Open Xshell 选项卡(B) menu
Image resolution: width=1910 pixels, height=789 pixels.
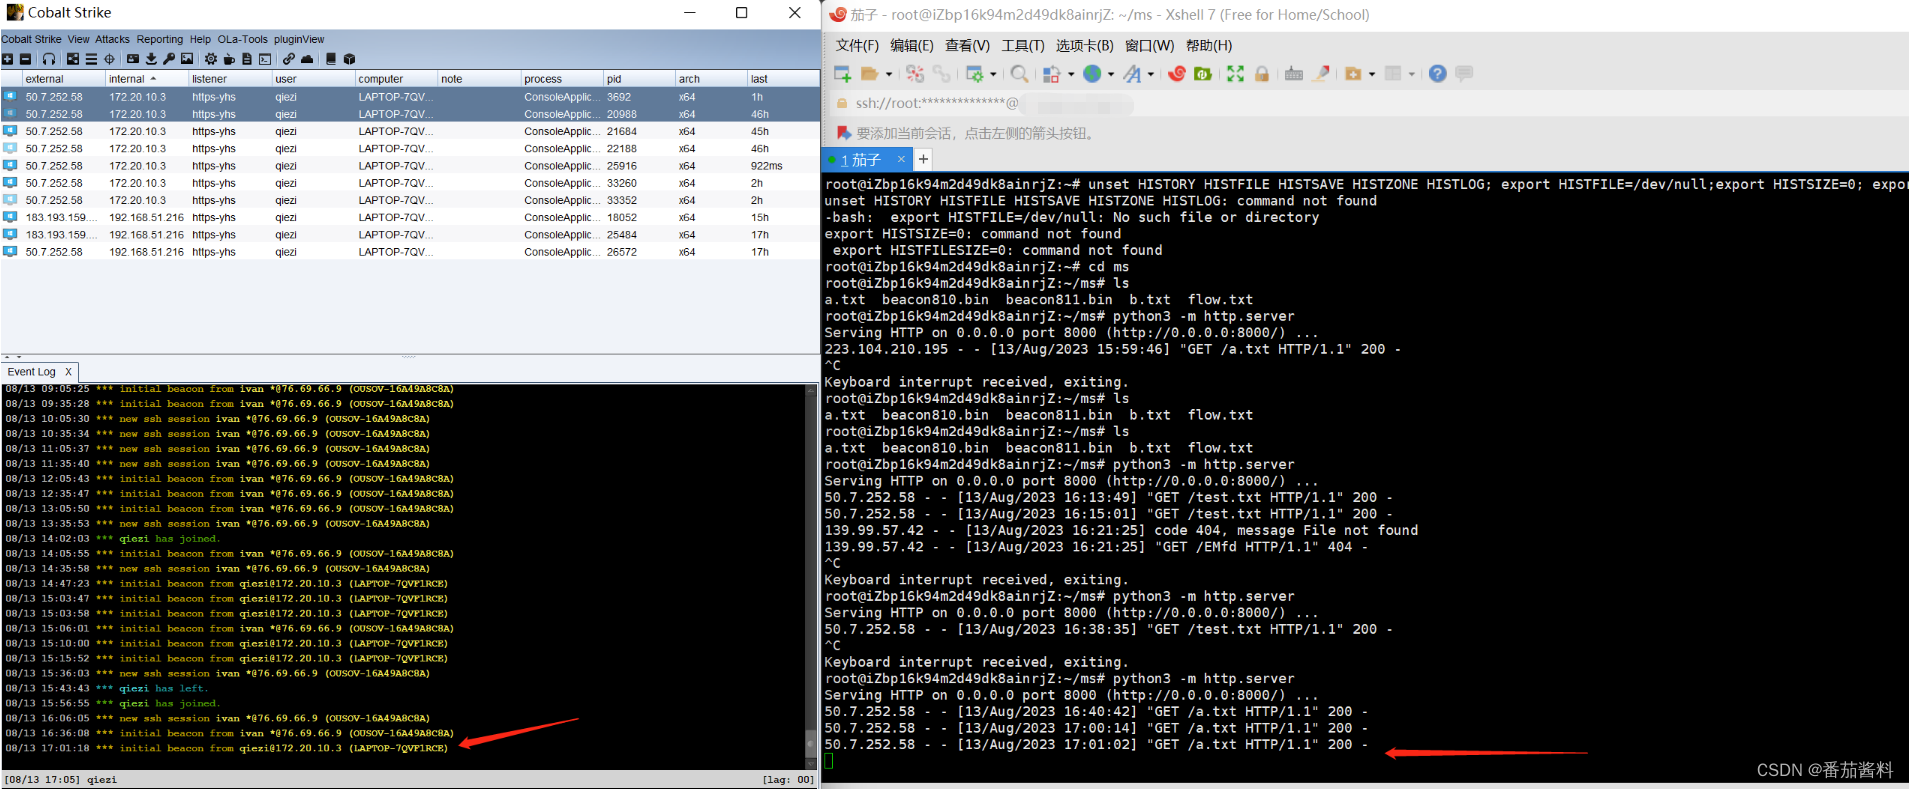tap(1085, 46)
